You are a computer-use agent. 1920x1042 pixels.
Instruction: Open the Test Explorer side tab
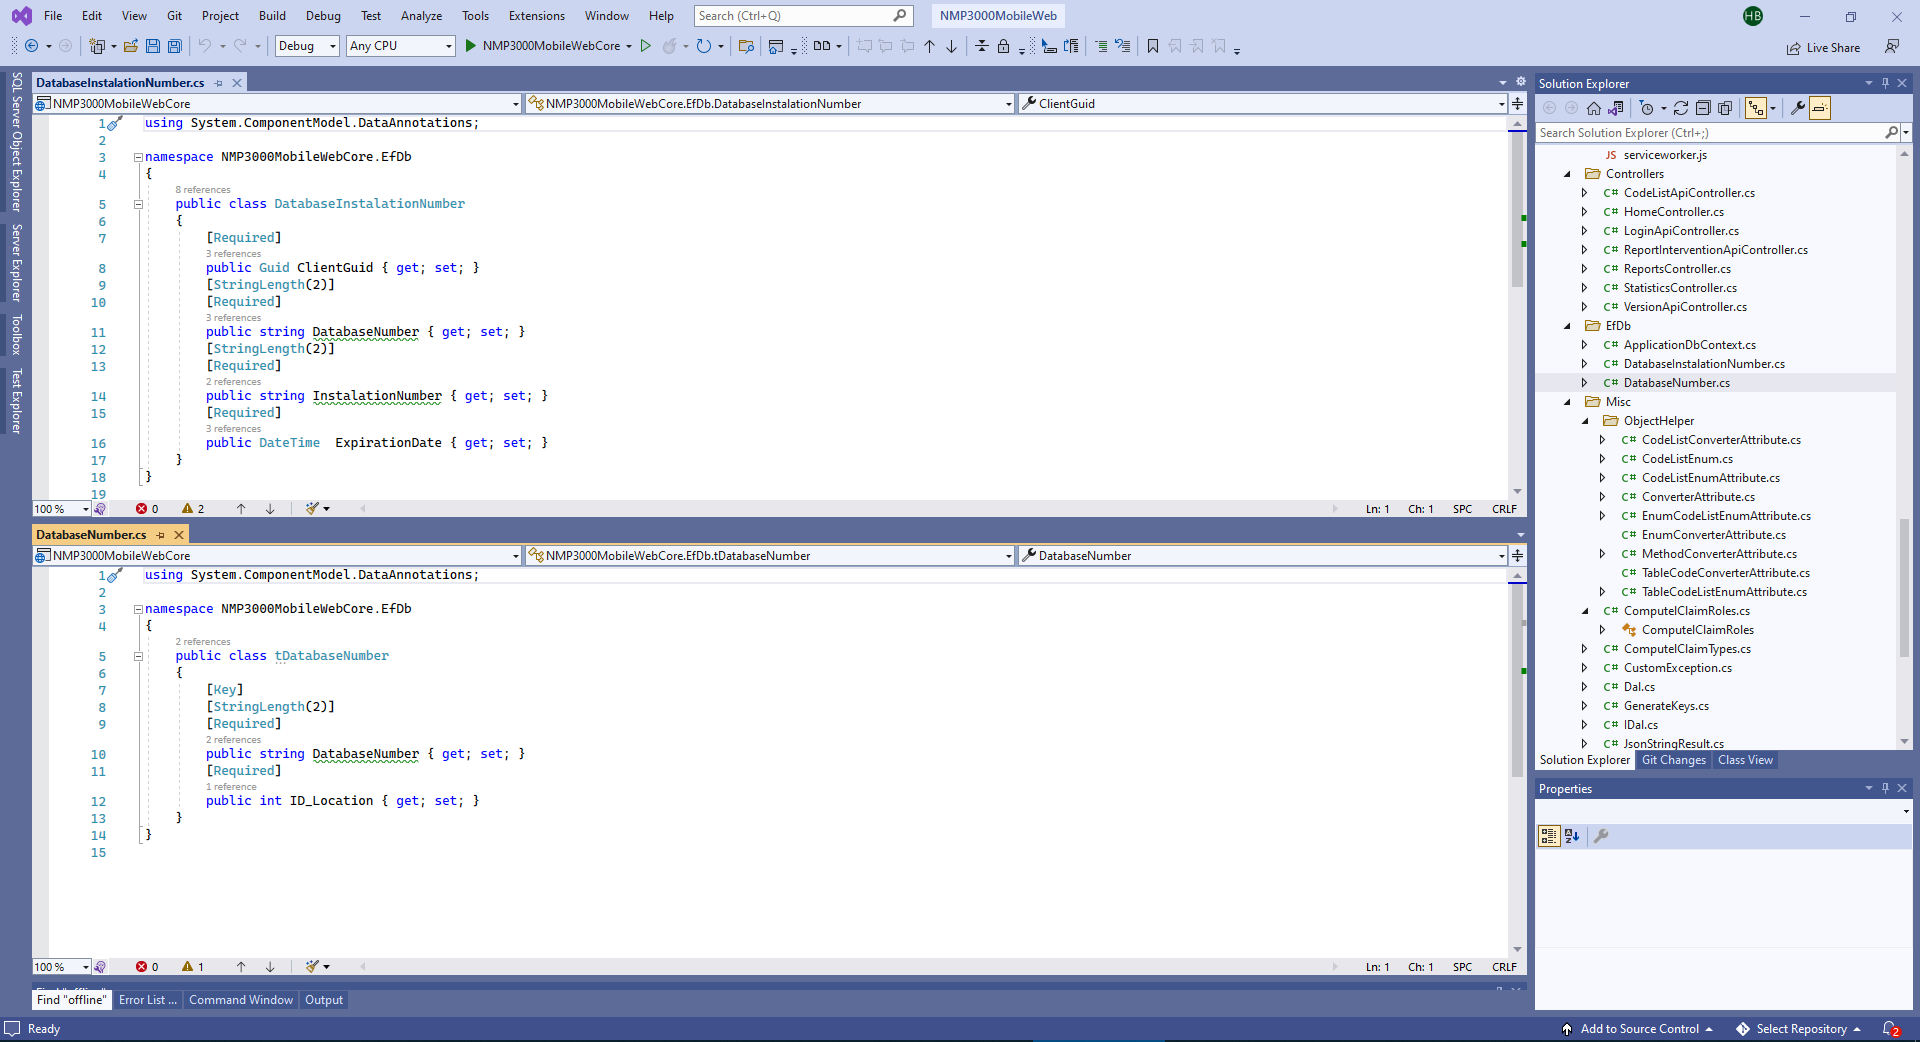tap(16, 402)
